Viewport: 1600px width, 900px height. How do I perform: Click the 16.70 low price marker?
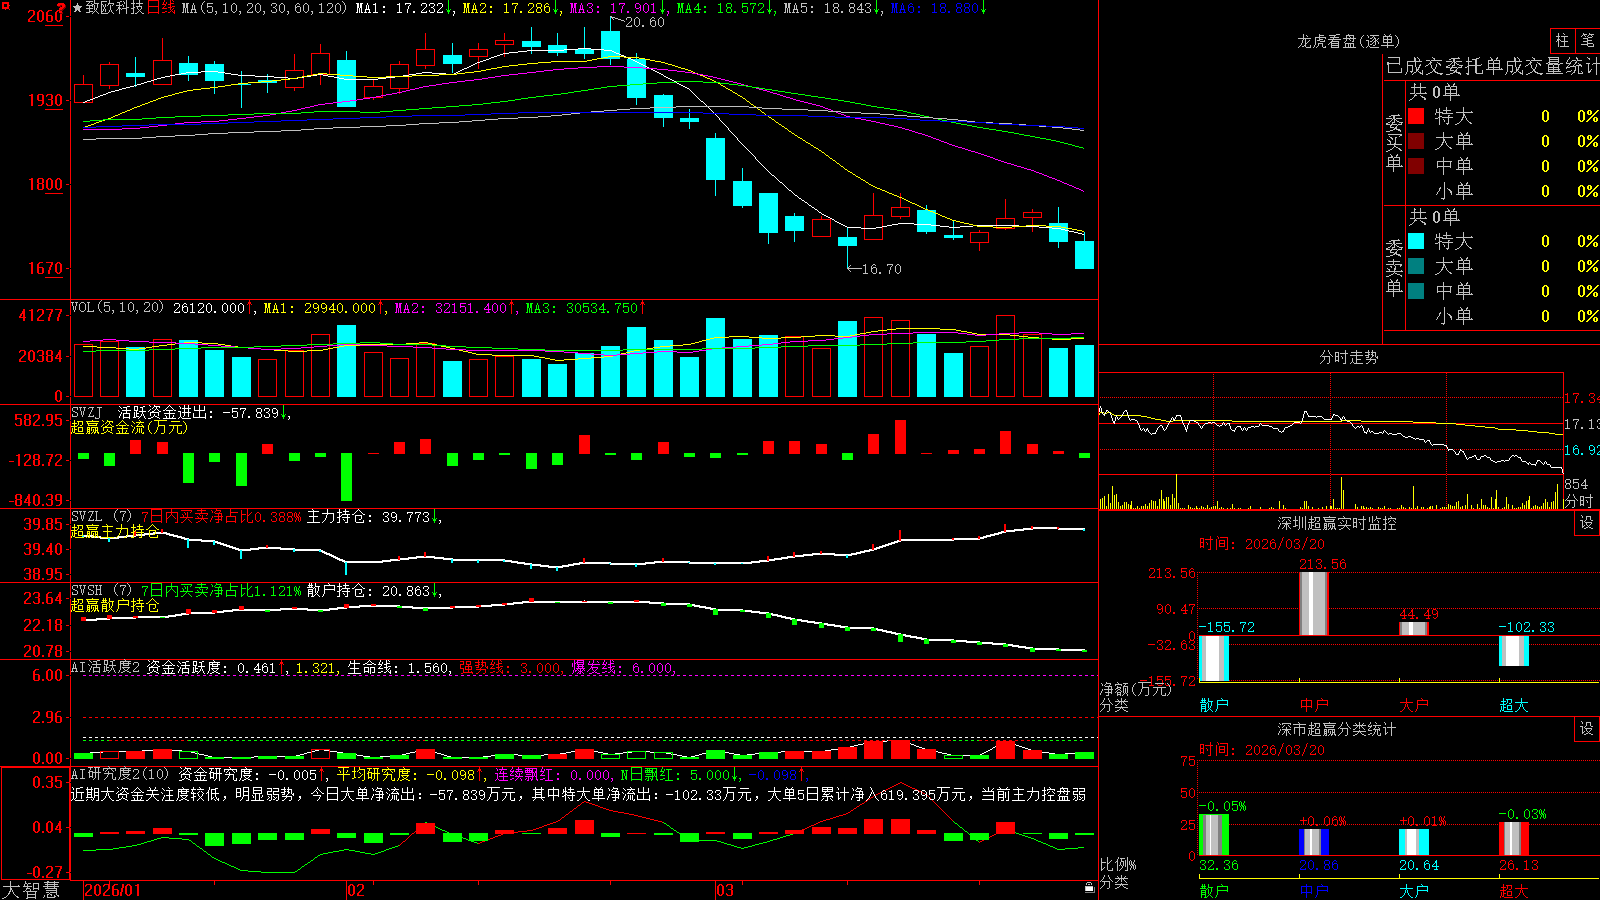click(x=881, y=269)
